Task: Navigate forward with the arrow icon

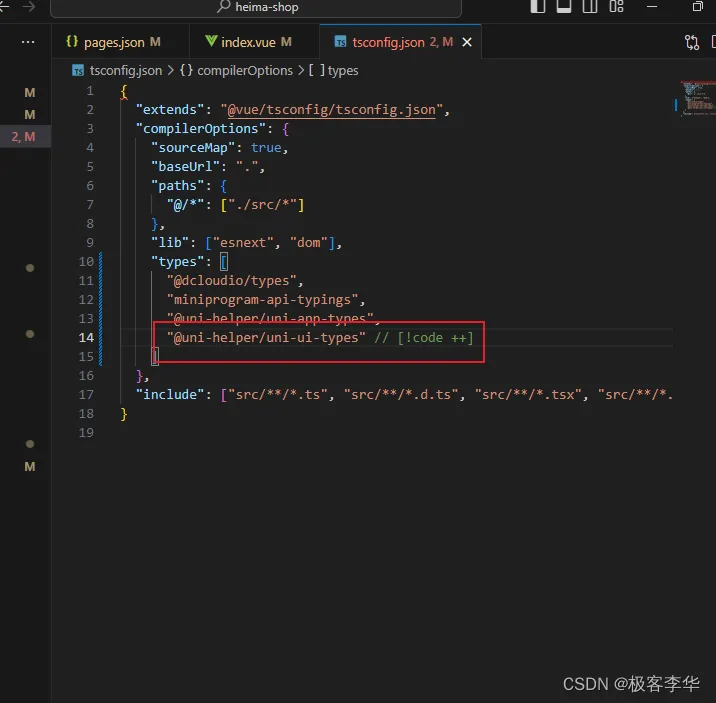Action: pos(29,6)
